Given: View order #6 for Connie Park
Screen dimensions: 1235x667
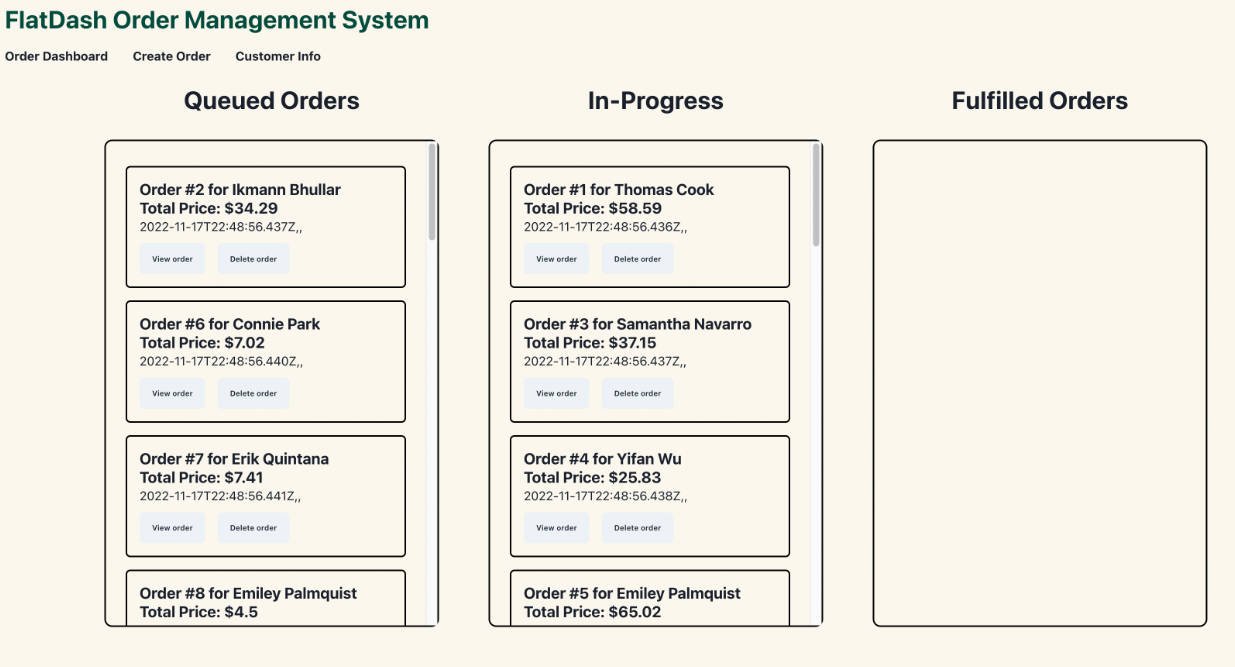Looking at the screenshot, I should coord(171,393).
